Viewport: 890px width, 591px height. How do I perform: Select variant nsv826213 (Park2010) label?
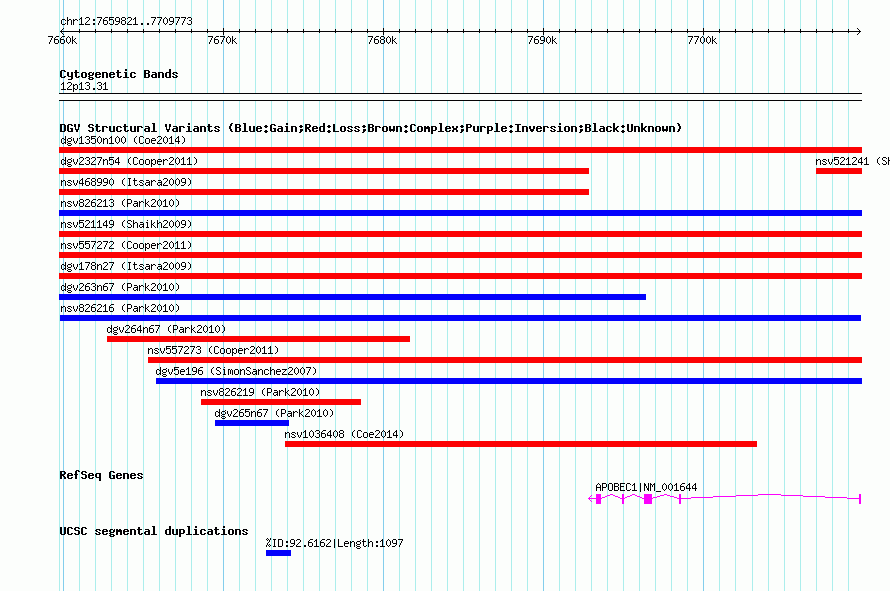tap(120, 203)
